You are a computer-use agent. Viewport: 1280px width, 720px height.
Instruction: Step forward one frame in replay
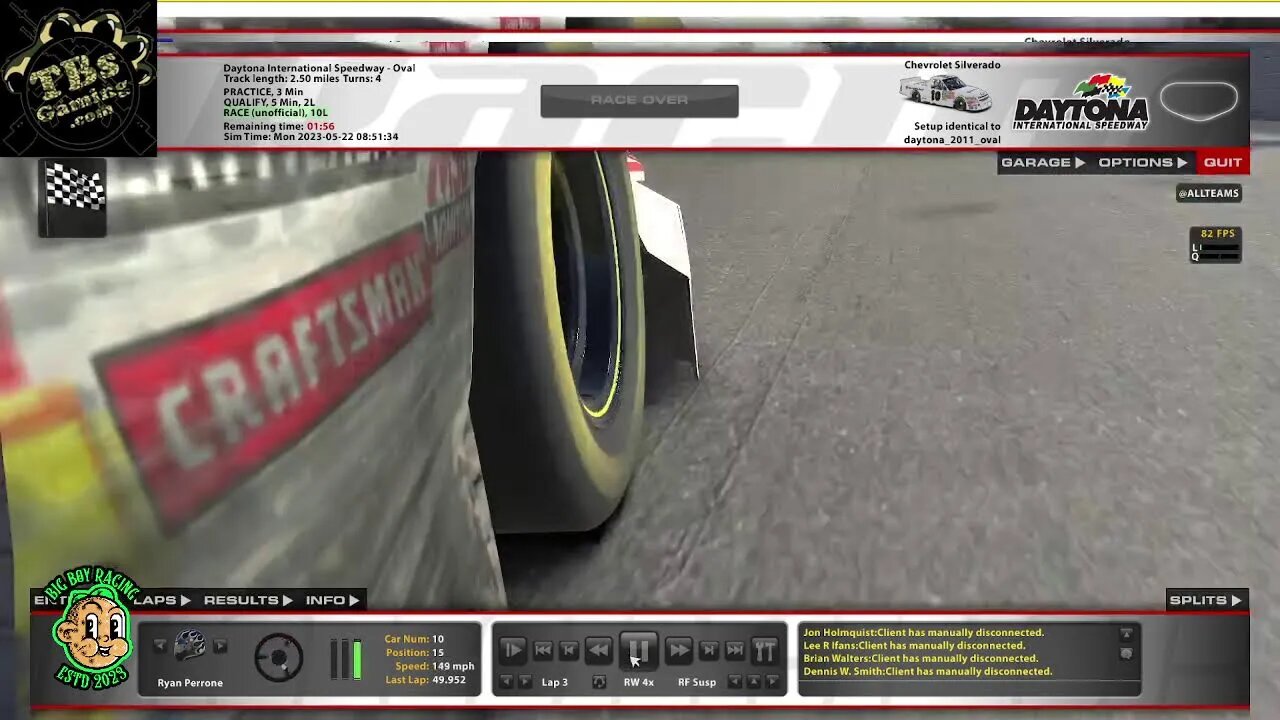point(709,651)
